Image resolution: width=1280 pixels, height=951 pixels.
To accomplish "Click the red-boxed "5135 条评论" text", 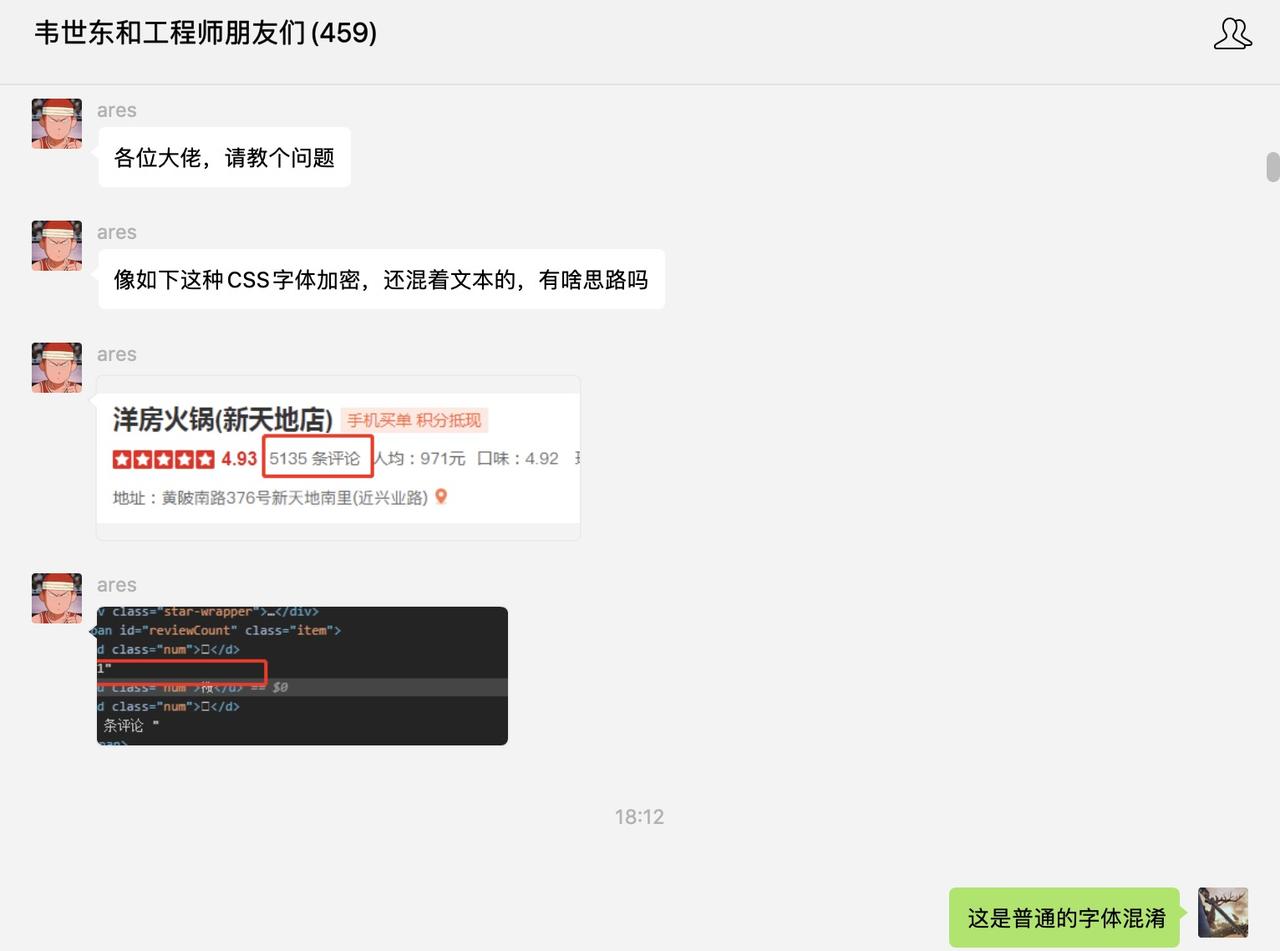I will (316, 458).
